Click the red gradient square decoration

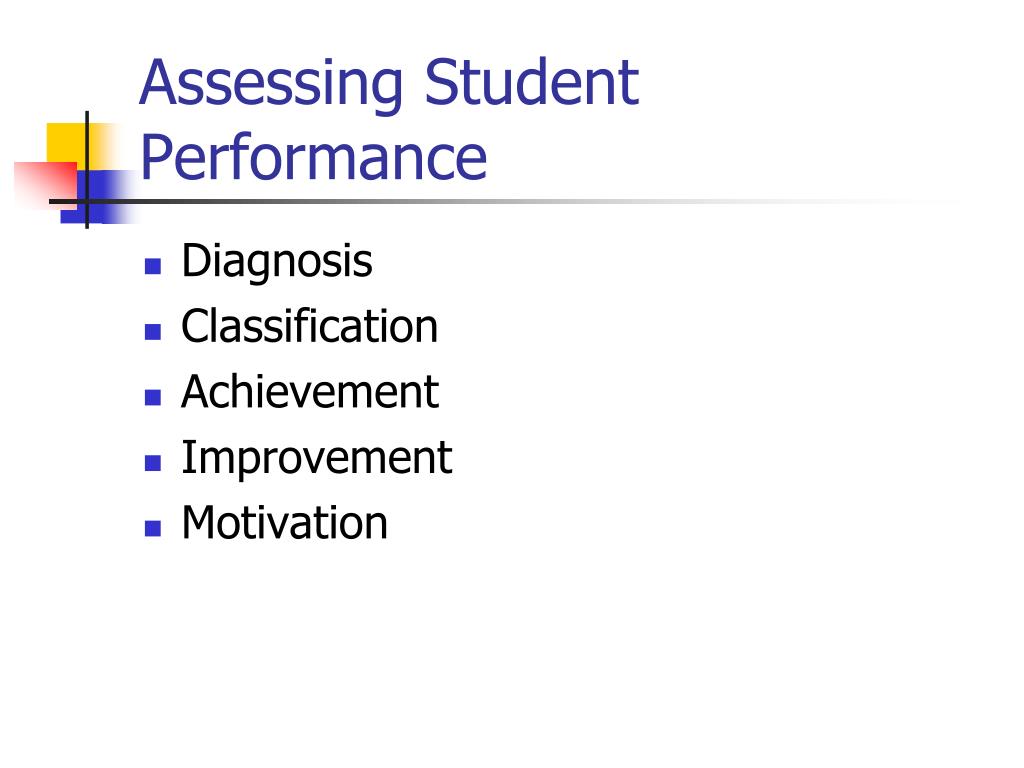(44, 185)
